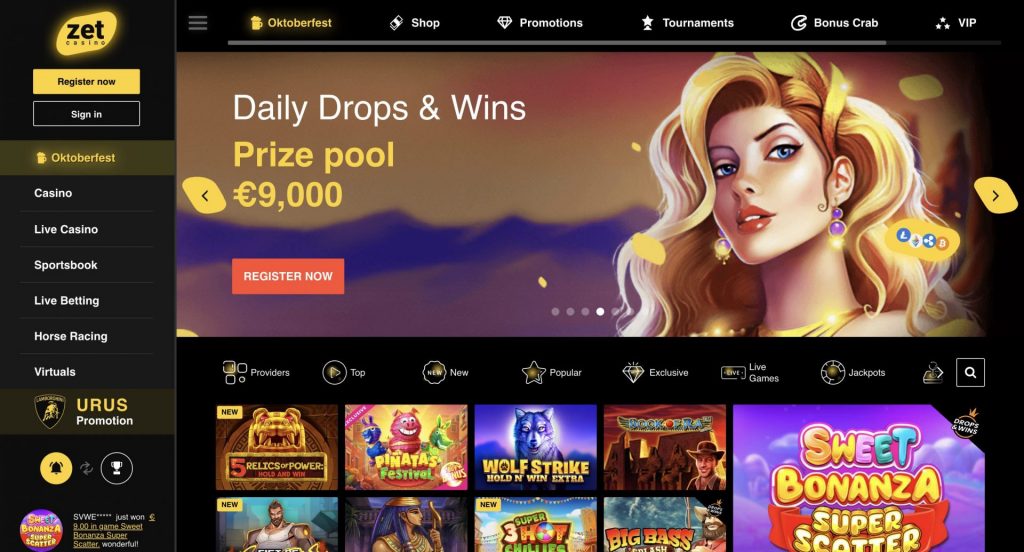
Task: Open the trophy icon in sidebar
Action: [117, 468]
